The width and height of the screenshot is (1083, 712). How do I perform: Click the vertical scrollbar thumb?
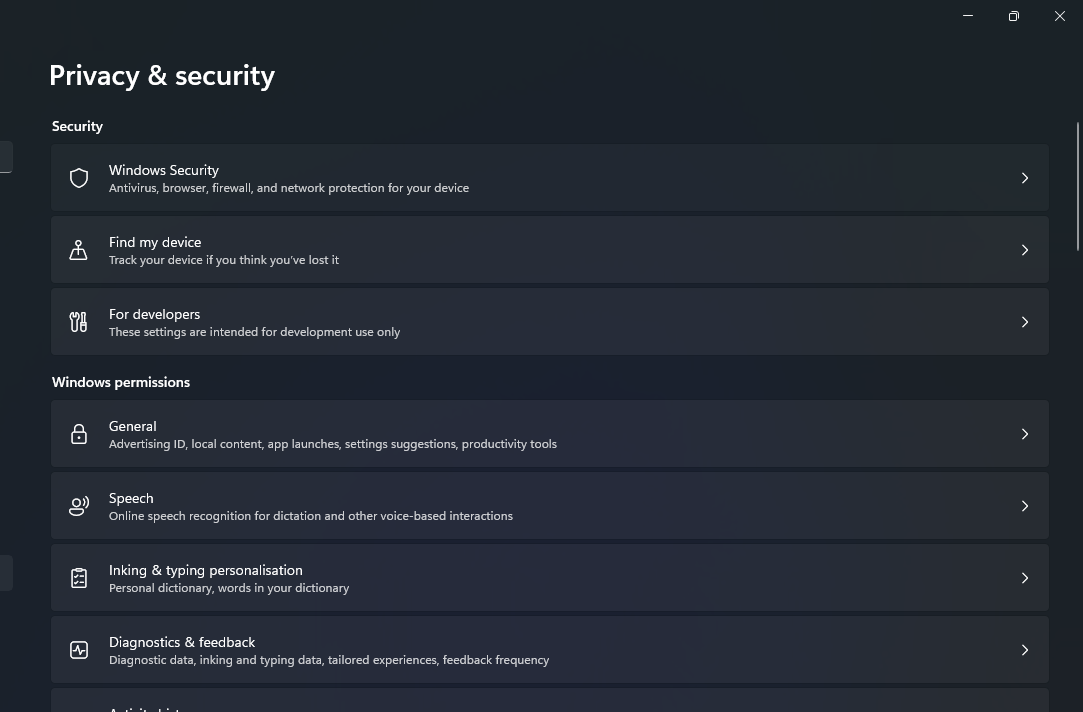coord(1077,186)
